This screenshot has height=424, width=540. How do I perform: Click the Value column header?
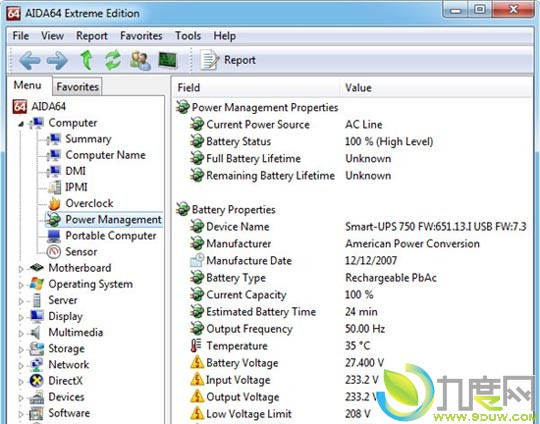coord(436,88)
